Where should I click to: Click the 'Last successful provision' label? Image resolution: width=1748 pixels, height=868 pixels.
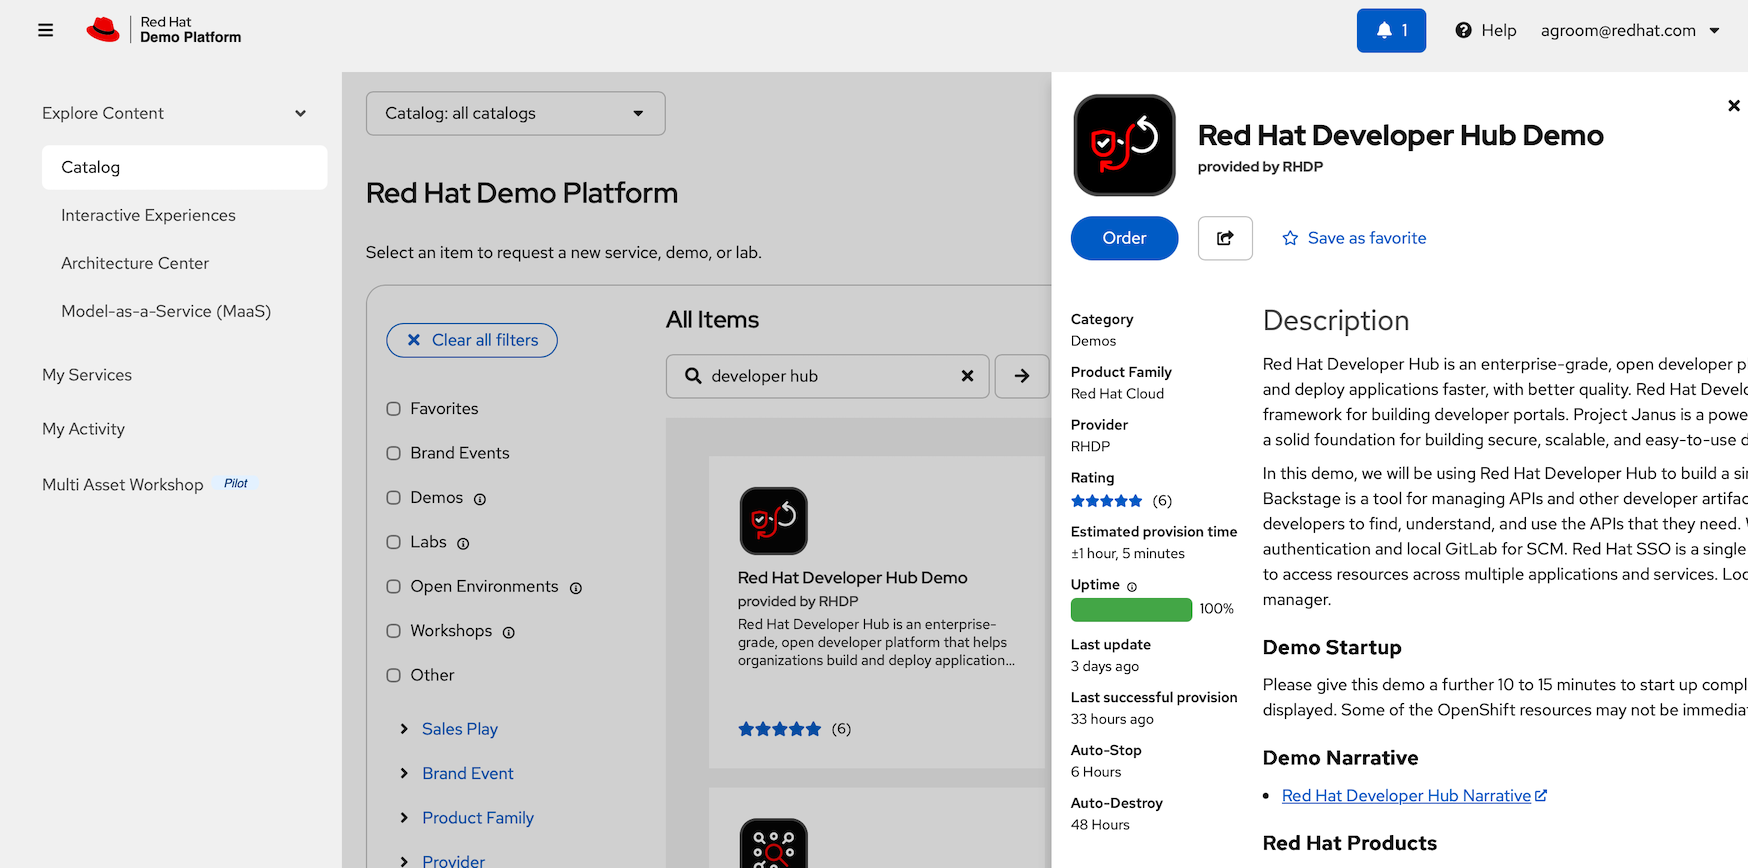pyautogui.click(x=1154, y=697)
